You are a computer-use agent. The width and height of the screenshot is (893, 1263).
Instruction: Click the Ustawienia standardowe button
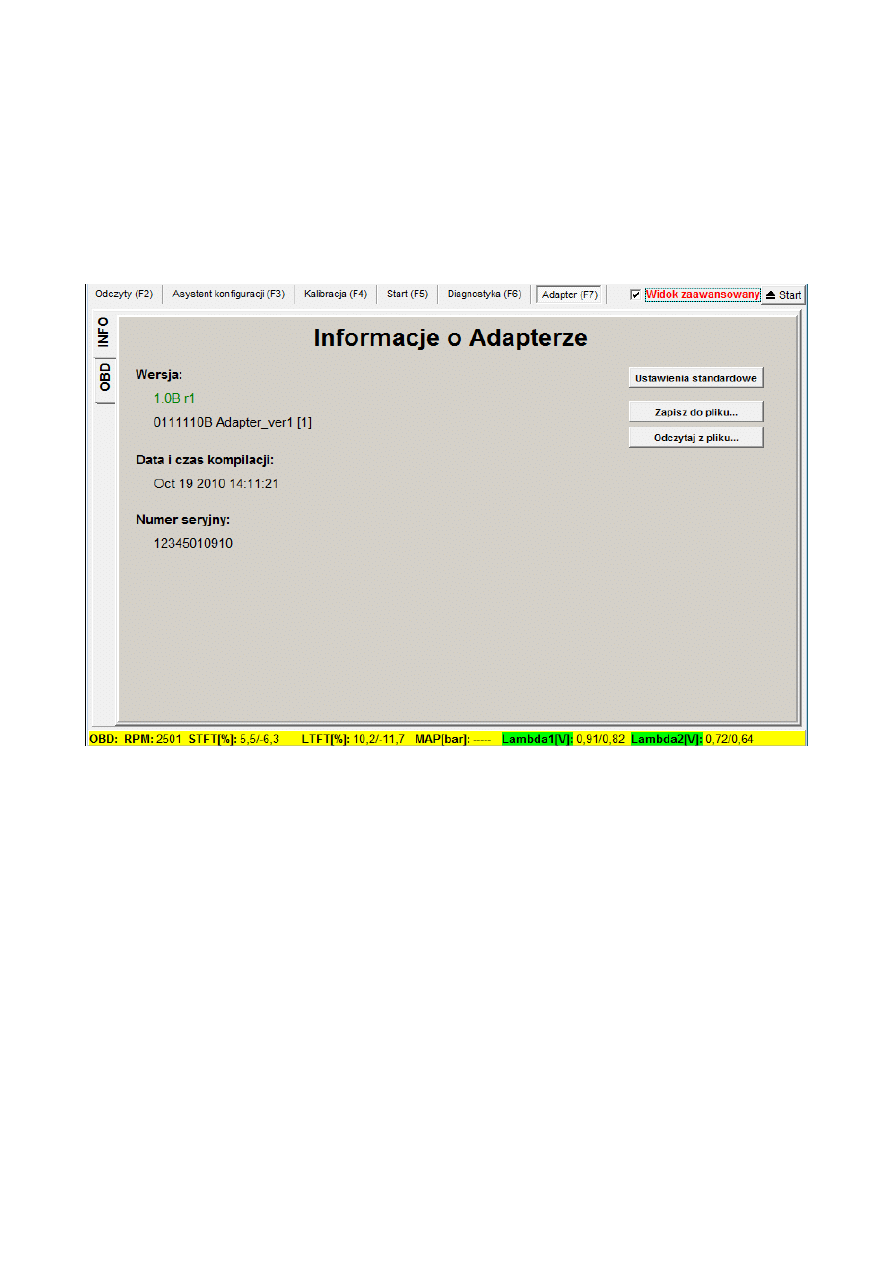pos(696,378)
